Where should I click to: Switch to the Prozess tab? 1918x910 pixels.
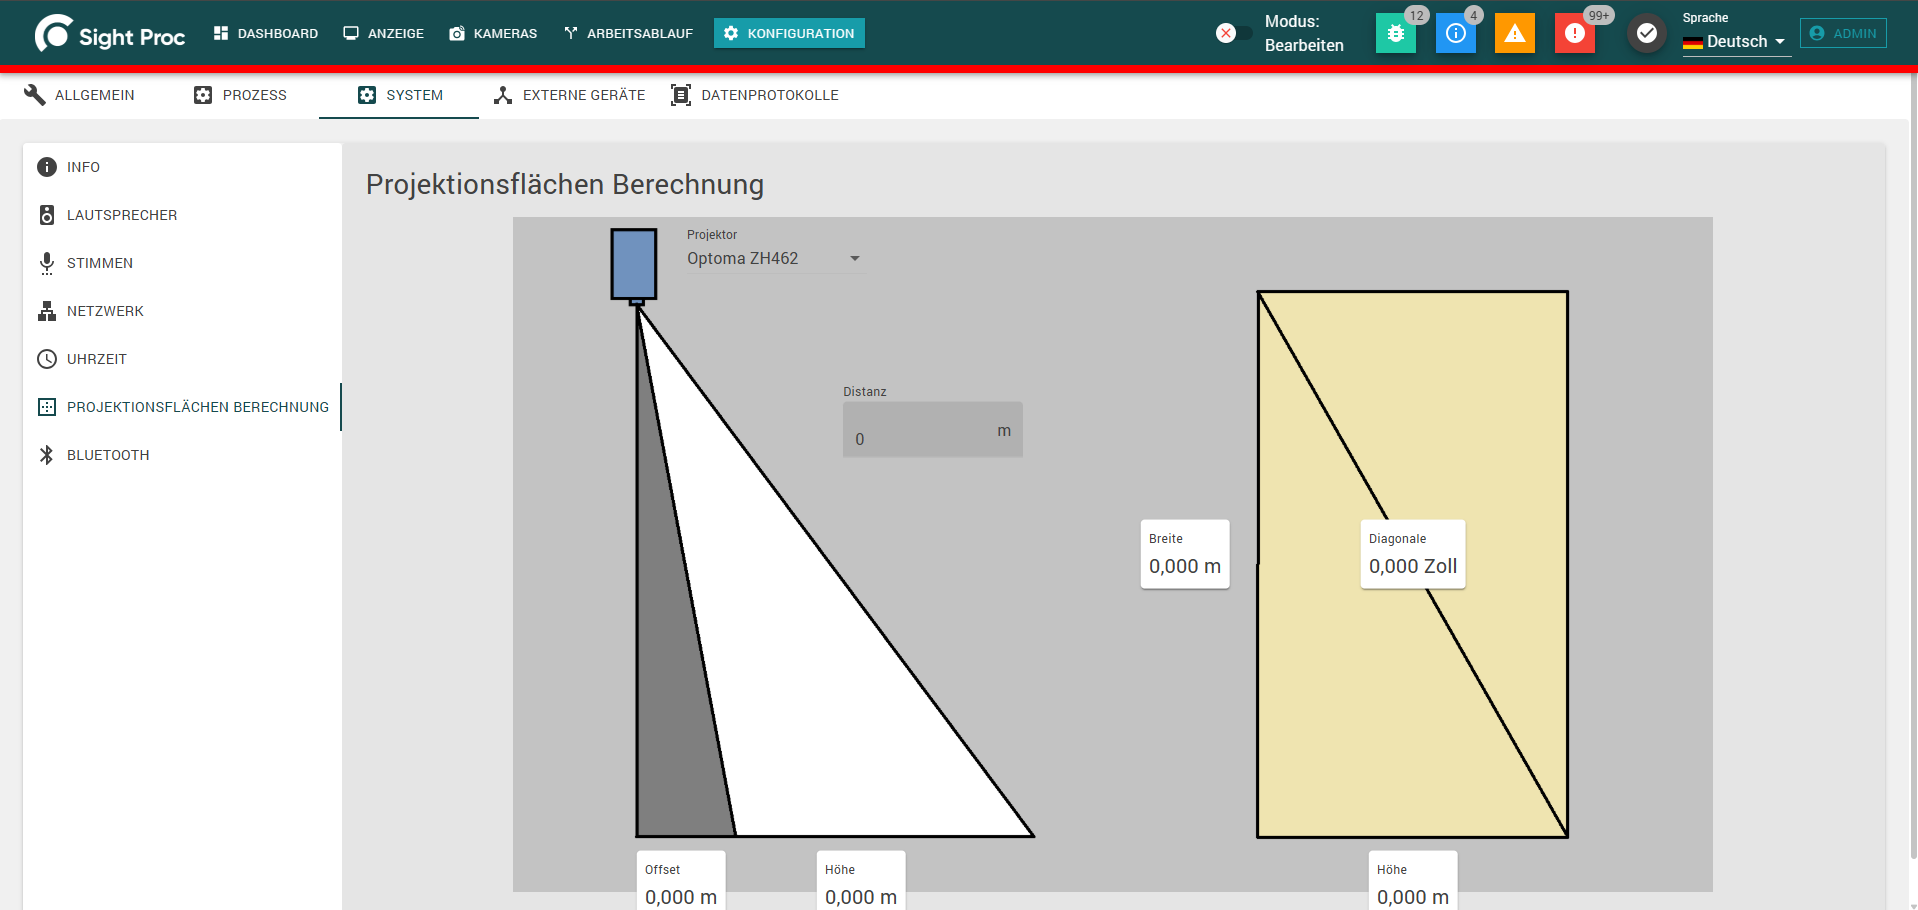tap(240, 95)
